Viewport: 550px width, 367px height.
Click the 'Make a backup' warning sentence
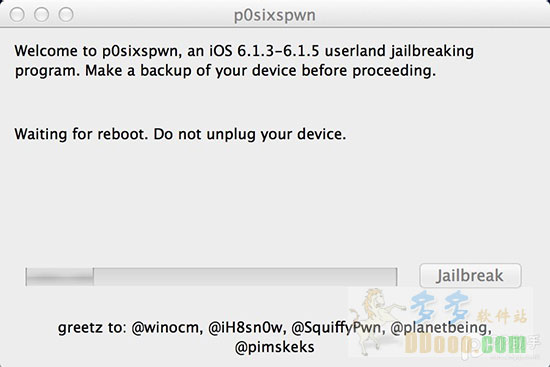point(260,71)
